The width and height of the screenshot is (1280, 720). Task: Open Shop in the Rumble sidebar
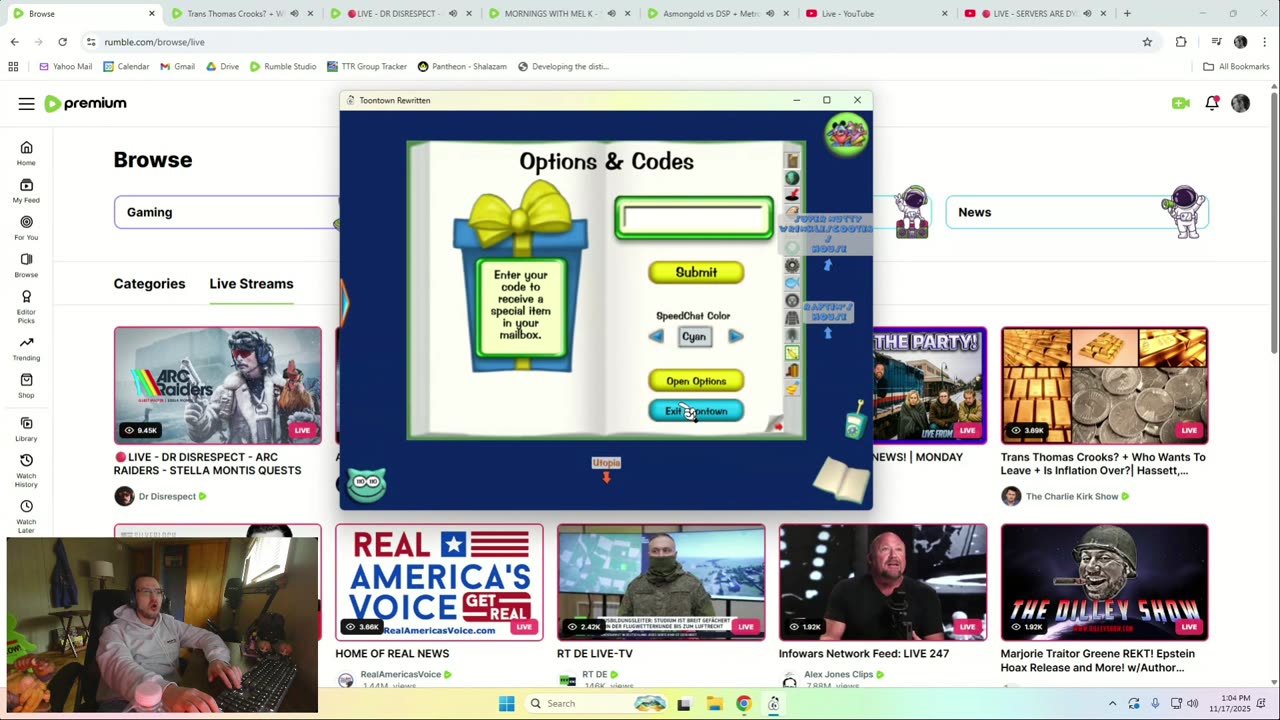click(x=26, y=385)
